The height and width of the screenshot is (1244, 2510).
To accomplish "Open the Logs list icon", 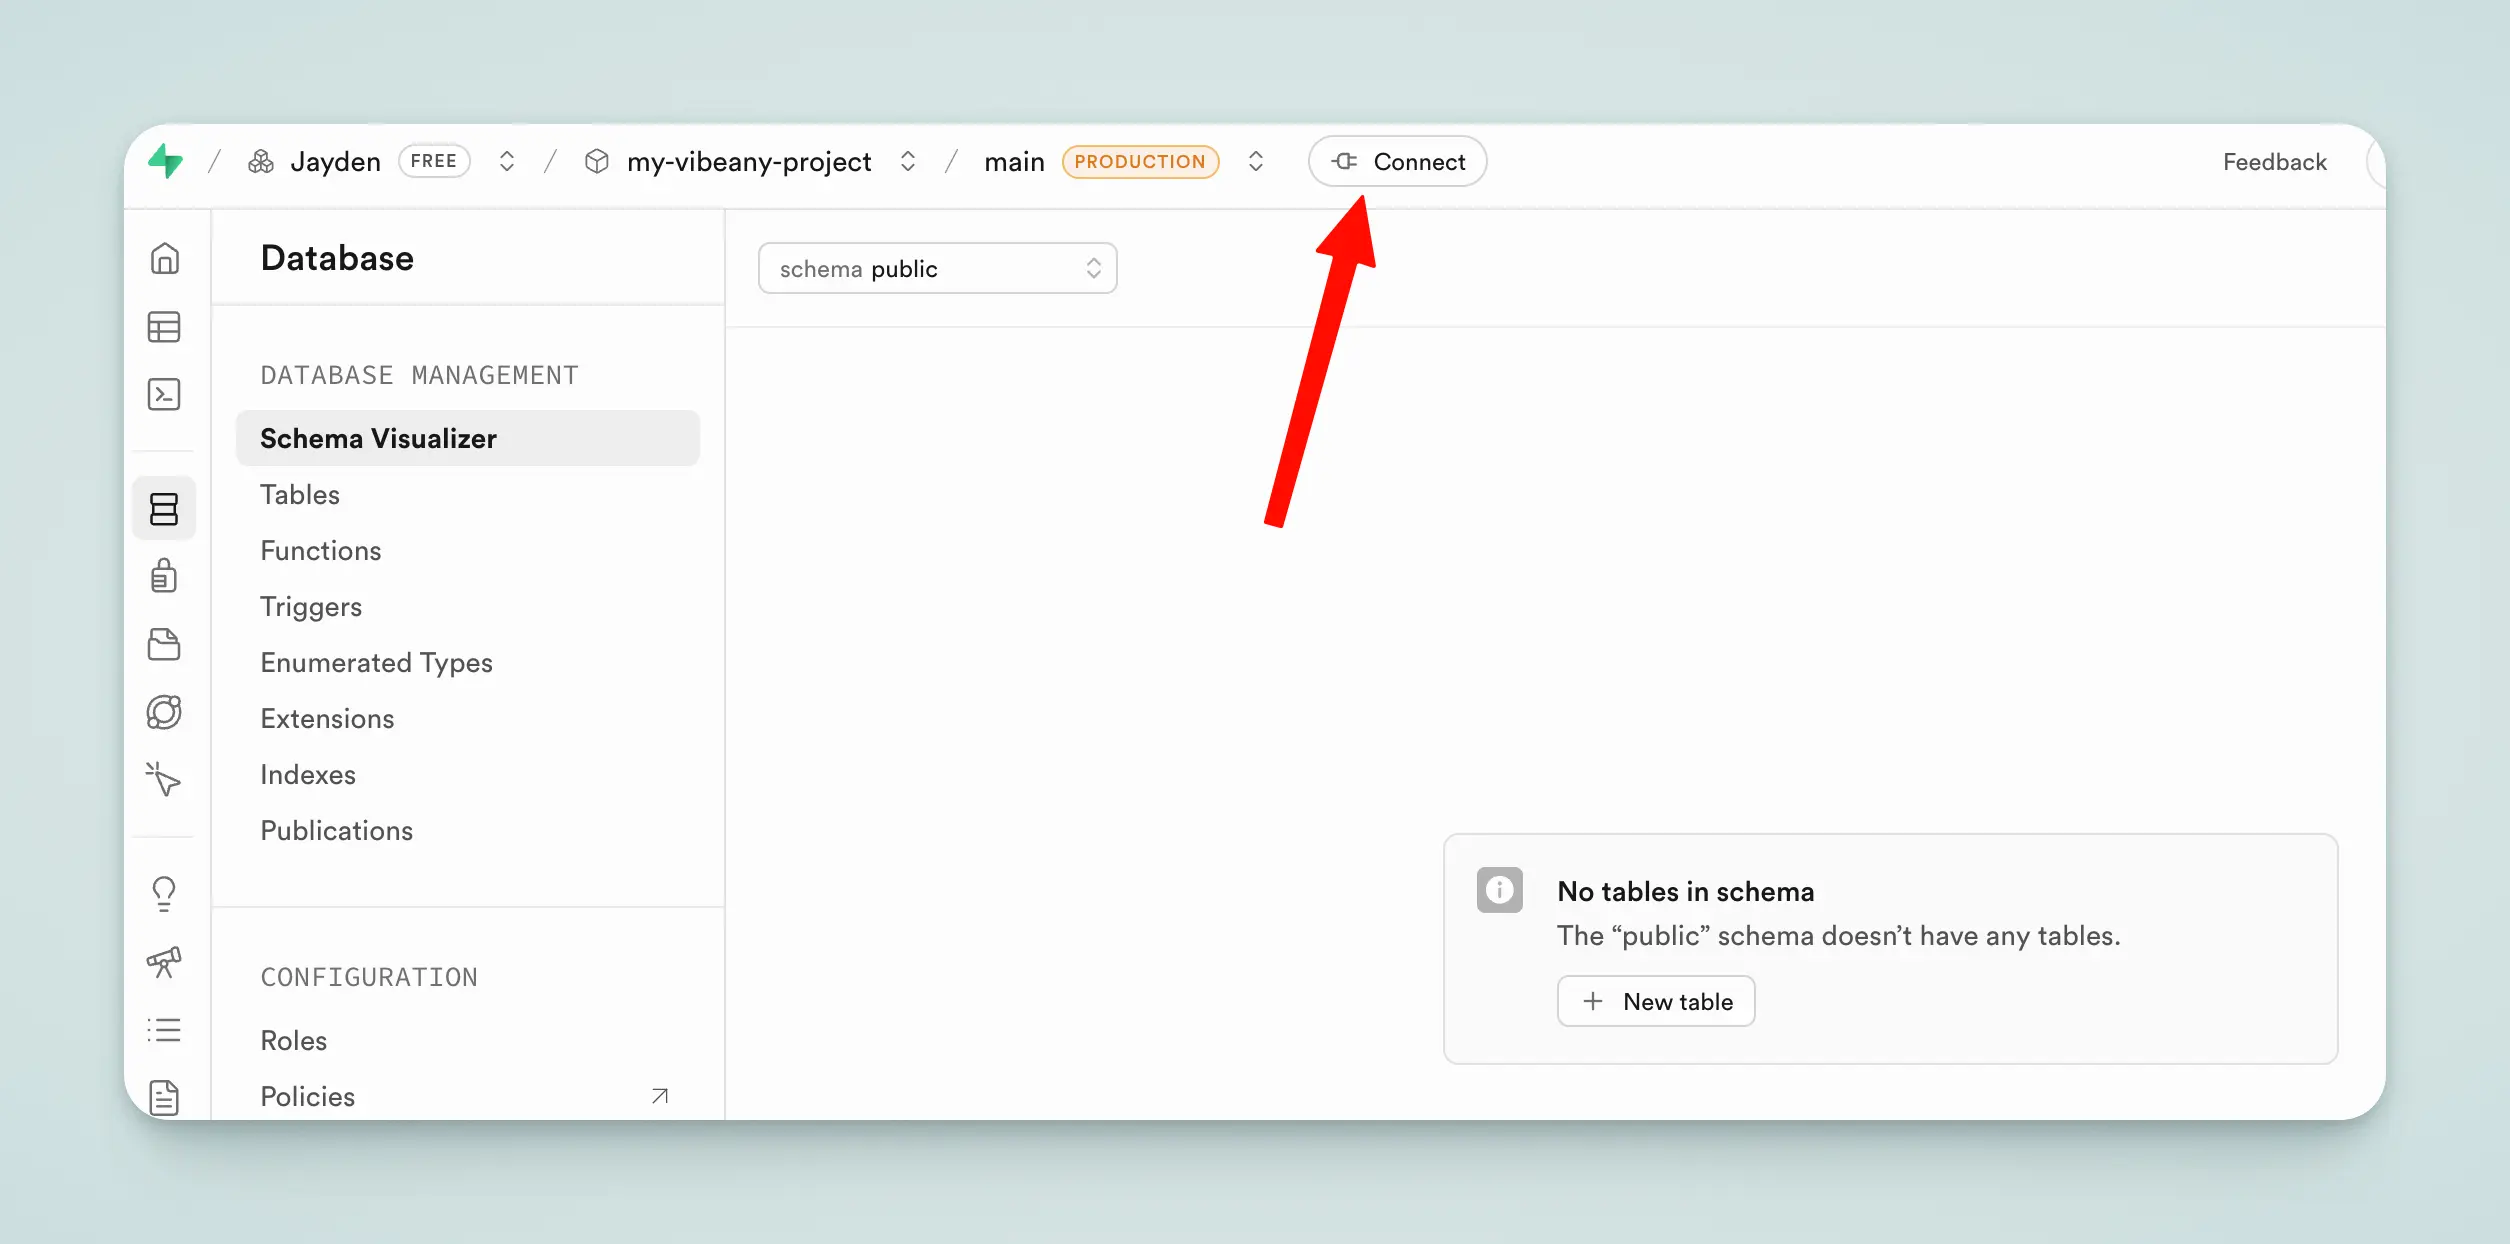I will (164, 1030).
